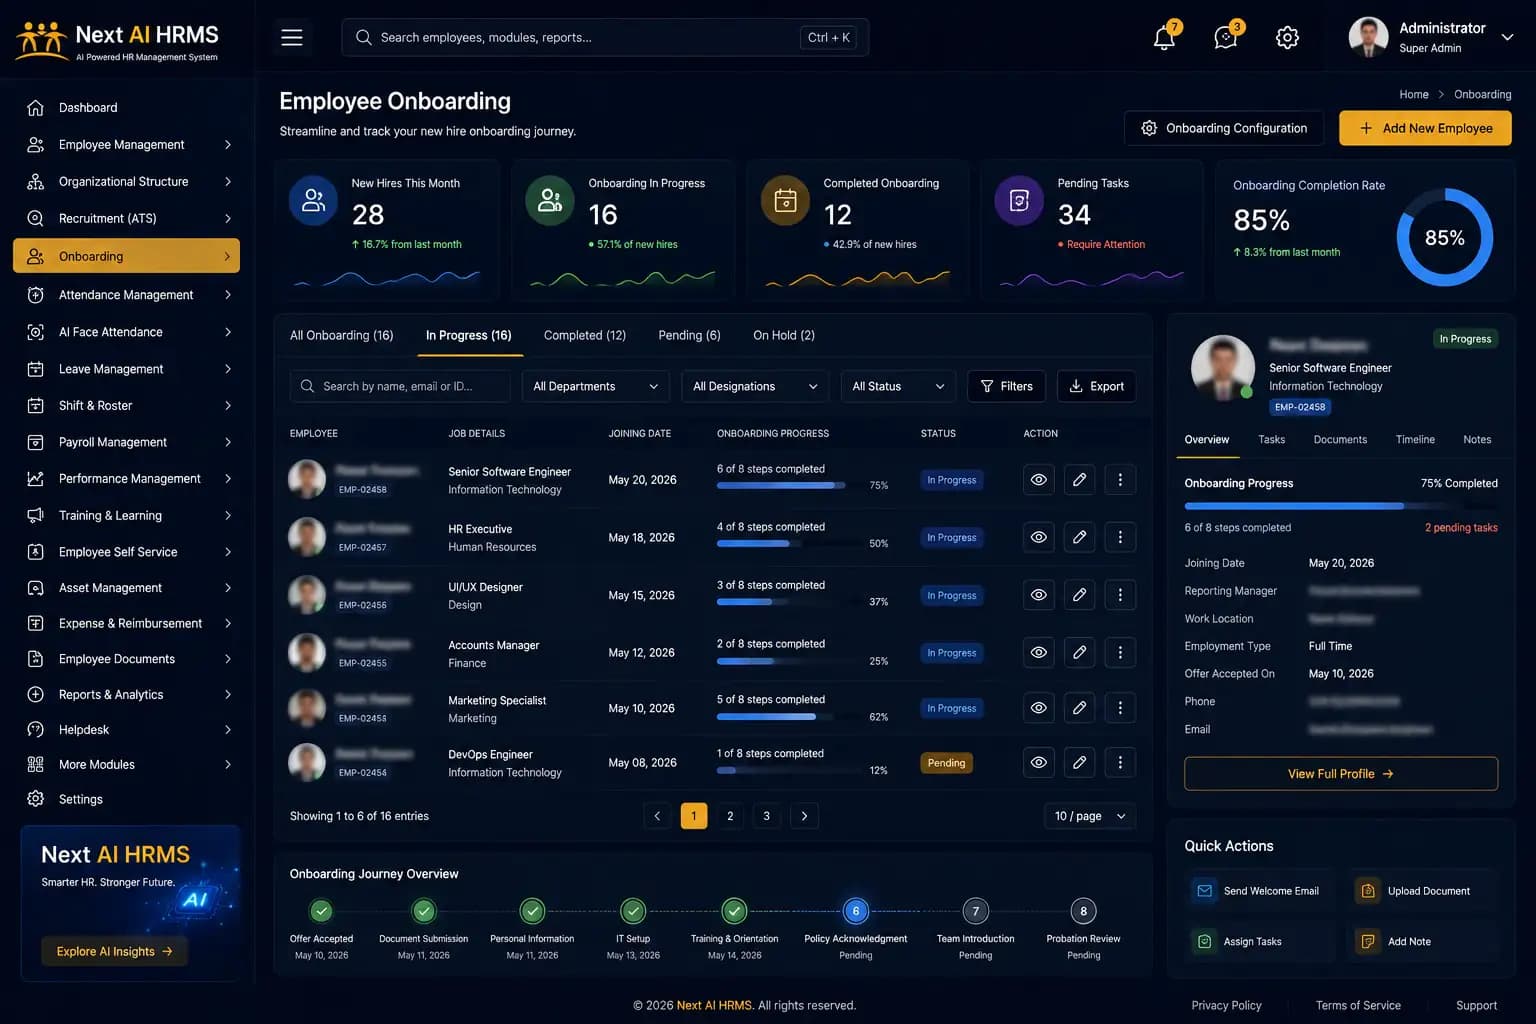The width and height of the screenshot is (1536, 1024).
Task: Open the notifications bell icon
Action: coord(1164,38)
